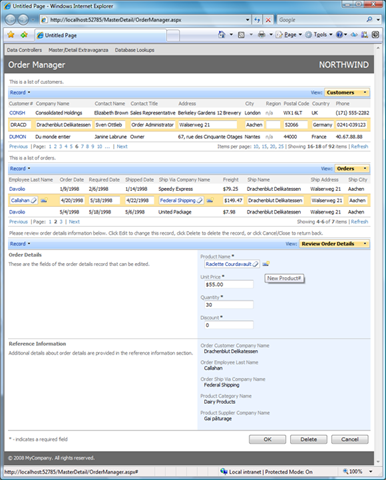386x480 pixels.
Task: Clear the Callahan employee lookup value
Action: (x=34, y=201)
